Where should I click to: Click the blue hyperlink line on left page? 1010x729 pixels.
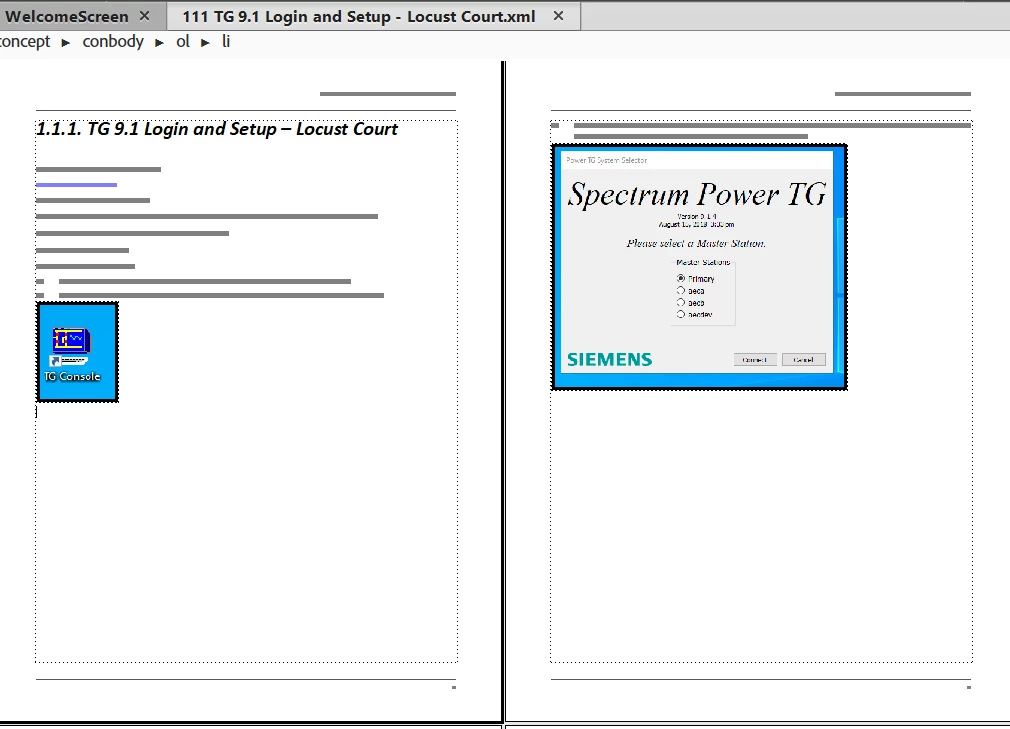(76, 185)
